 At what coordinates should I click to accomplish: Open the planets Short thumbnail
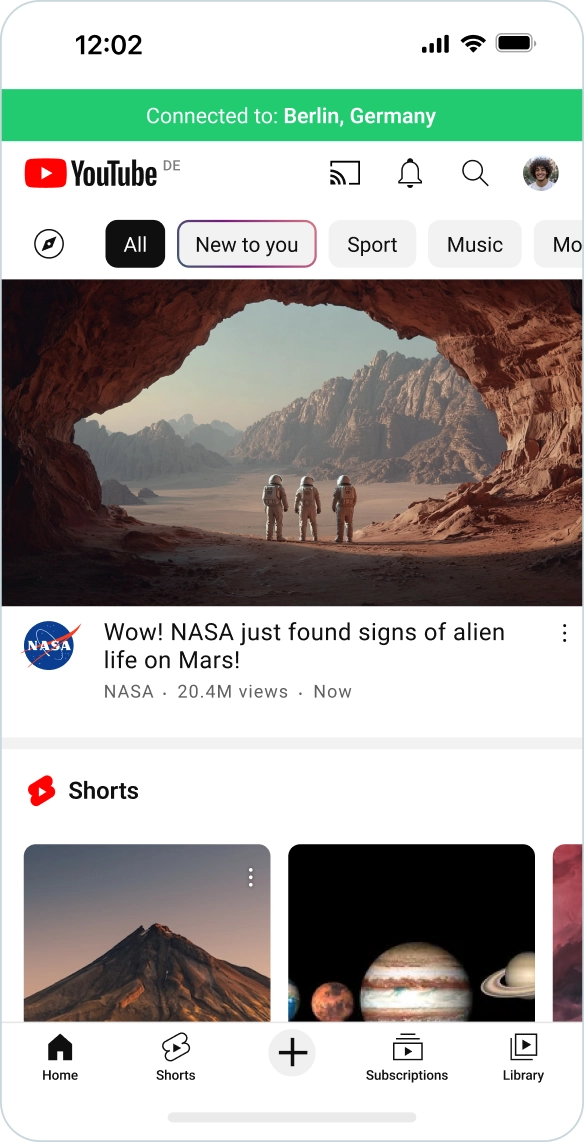pyautogui.click(x=411, y=933)
